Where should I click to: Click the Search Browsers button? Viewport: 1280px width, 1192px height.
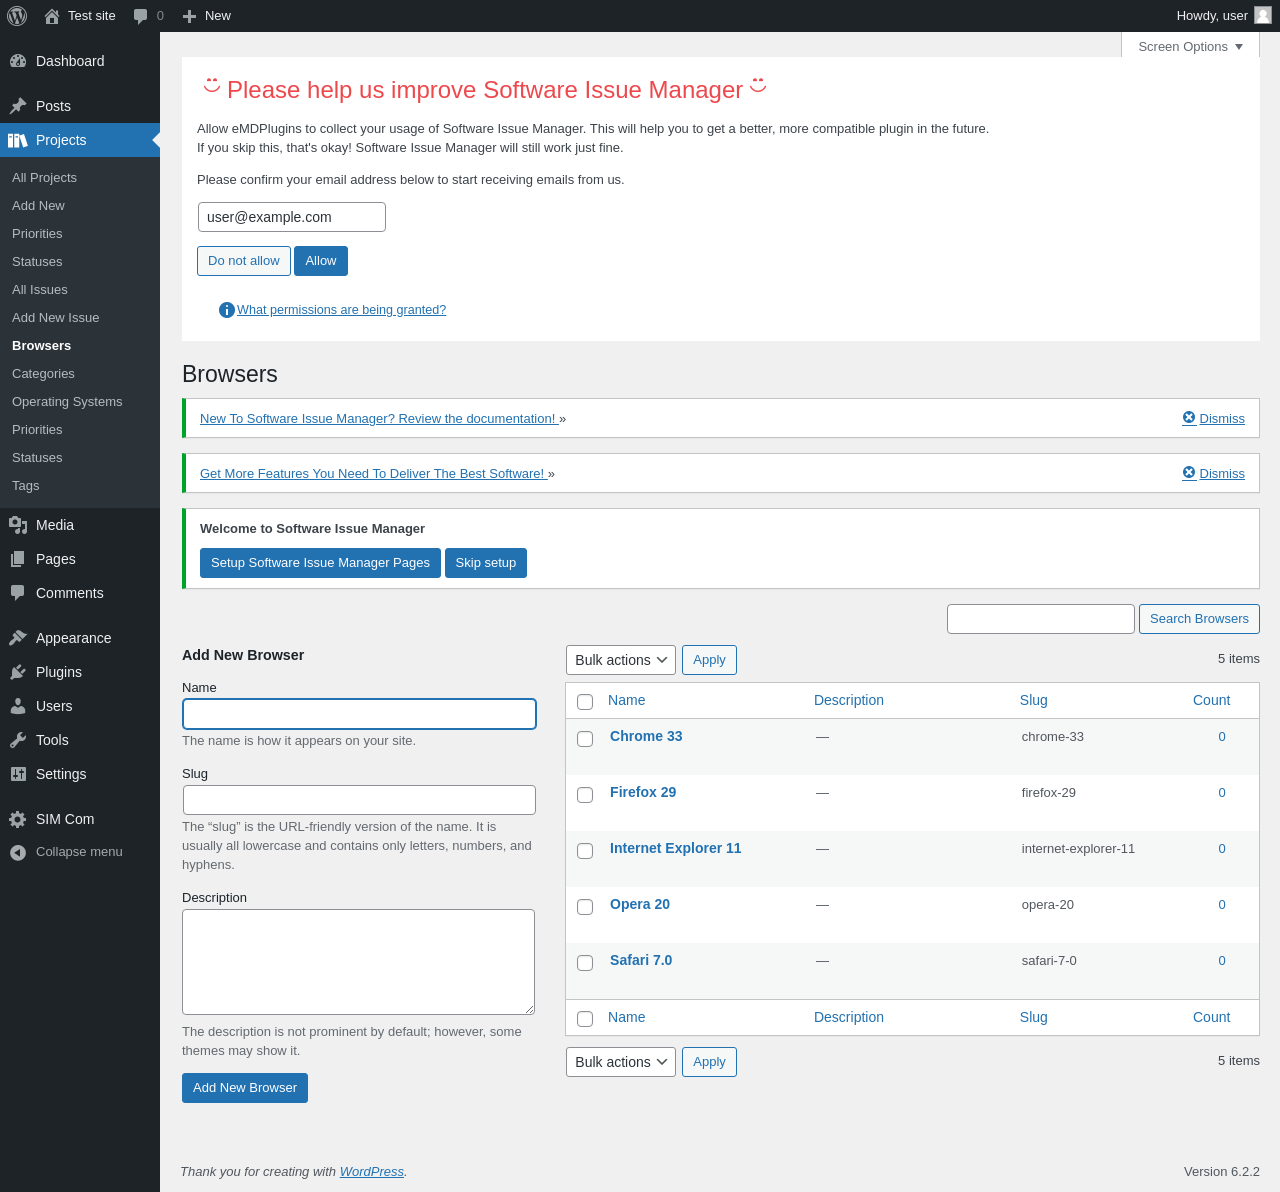tap(1199, 619)
